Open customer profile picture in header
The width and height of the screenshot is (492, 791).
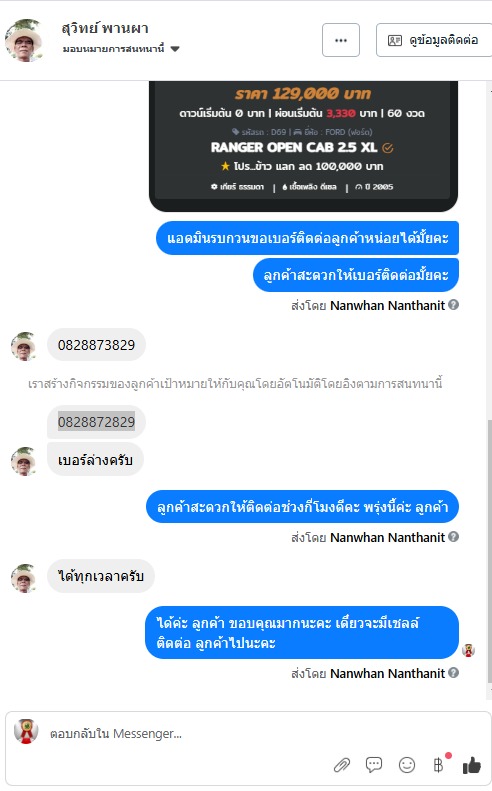(x=23, y=40)
